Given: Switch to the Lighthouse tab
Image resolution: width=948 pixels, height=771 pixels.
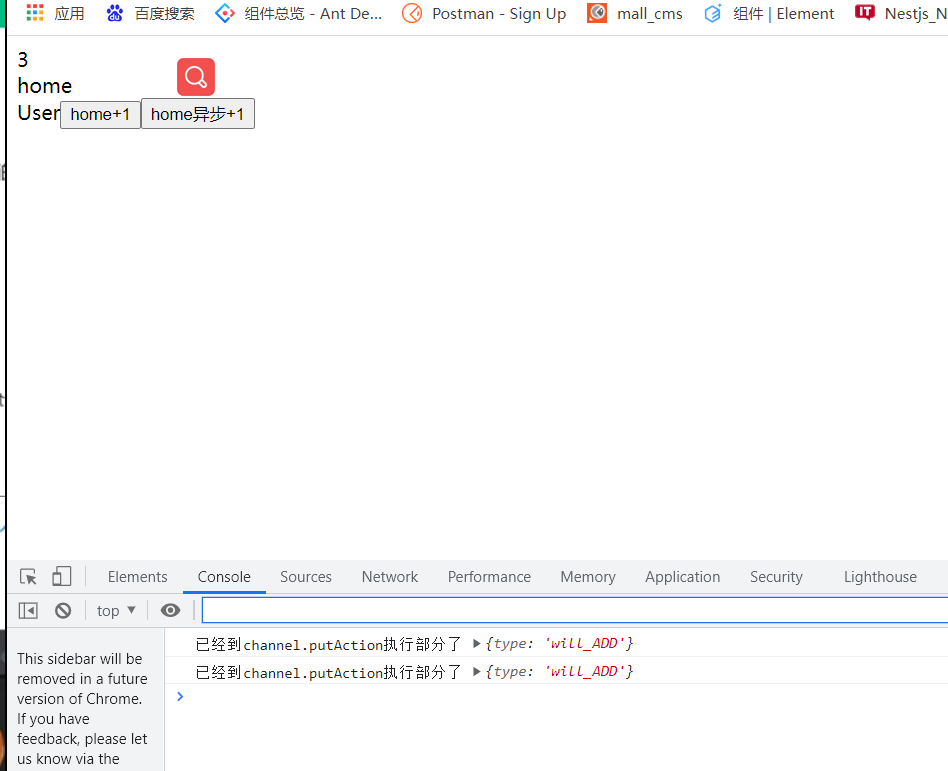Looking at the screenshot, I should pyautogui.click(x=880, y=577).
